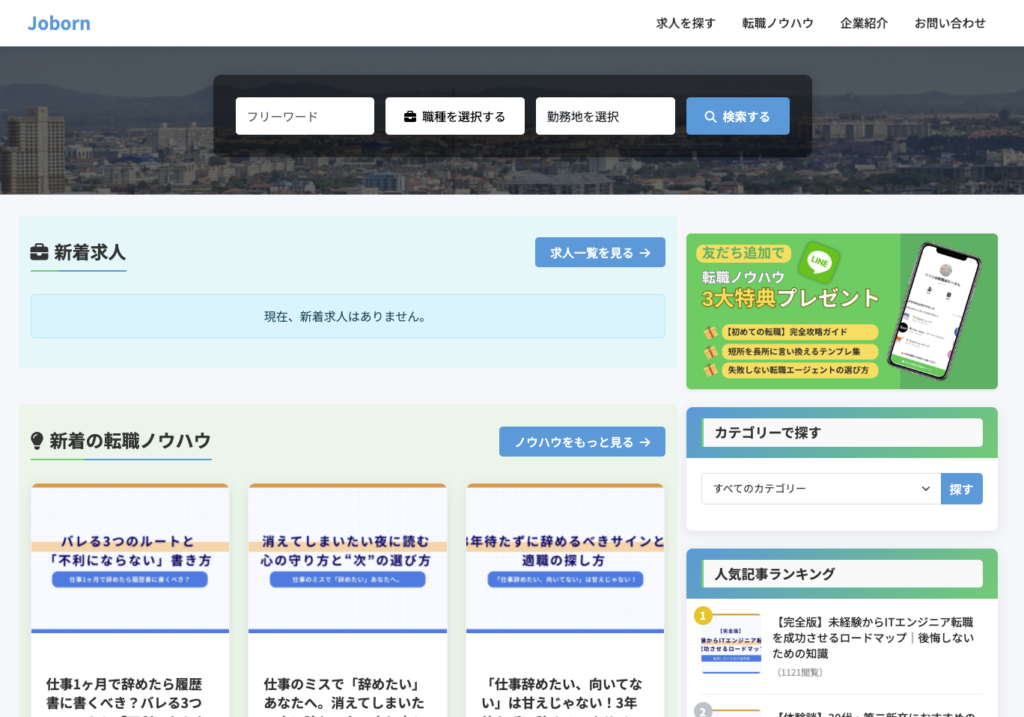
Task: Focus the フリーワード search field
Action: (305, 116)
